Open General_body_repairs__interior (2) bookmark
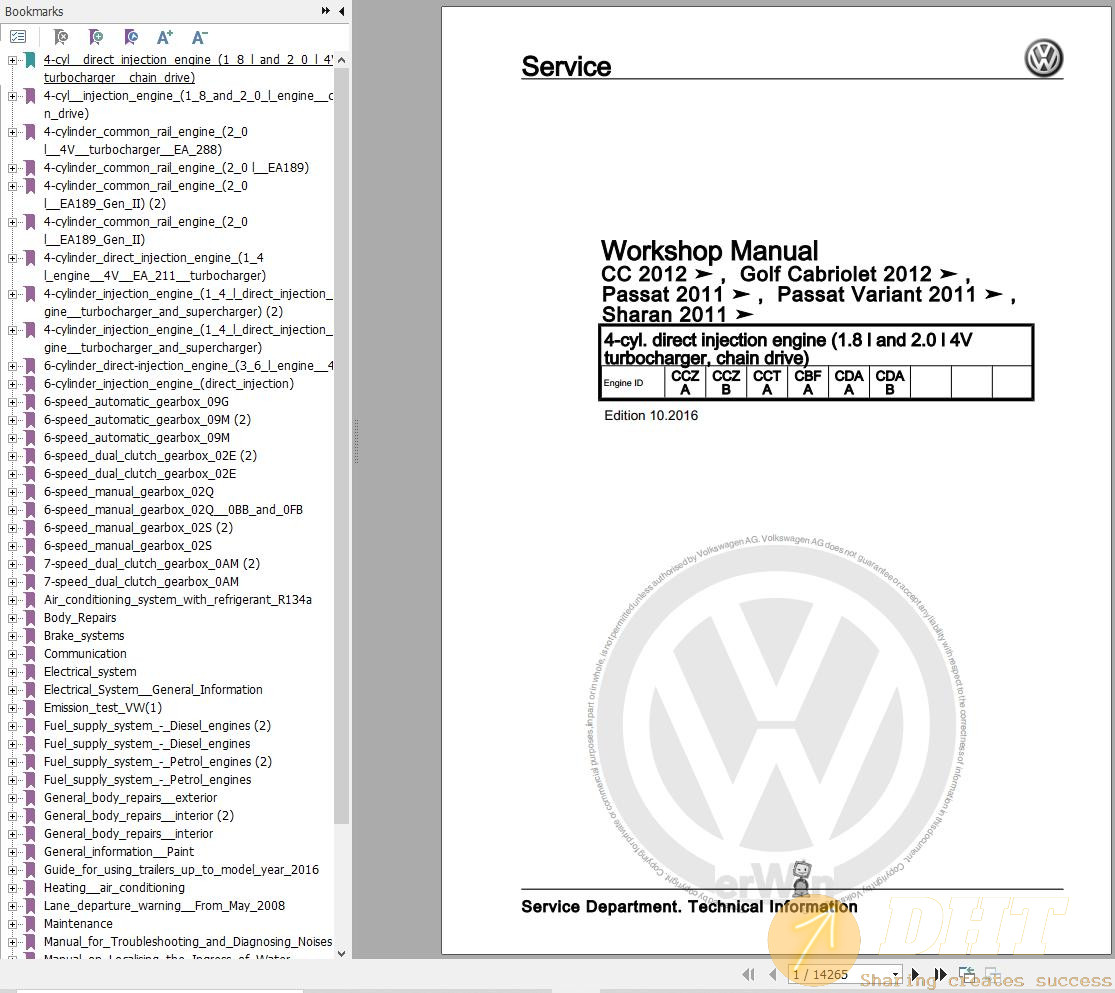 (139, 816)
